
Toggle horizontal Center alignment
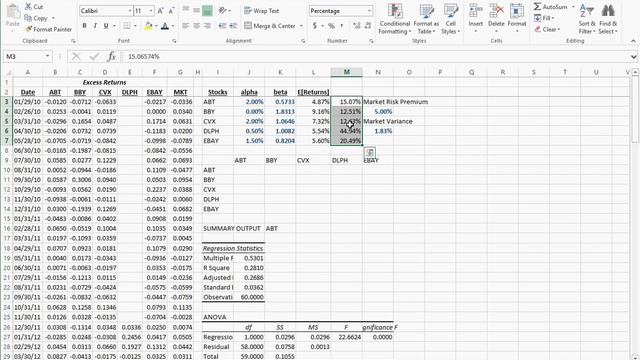pyautogui.click(x=196, y=26)
